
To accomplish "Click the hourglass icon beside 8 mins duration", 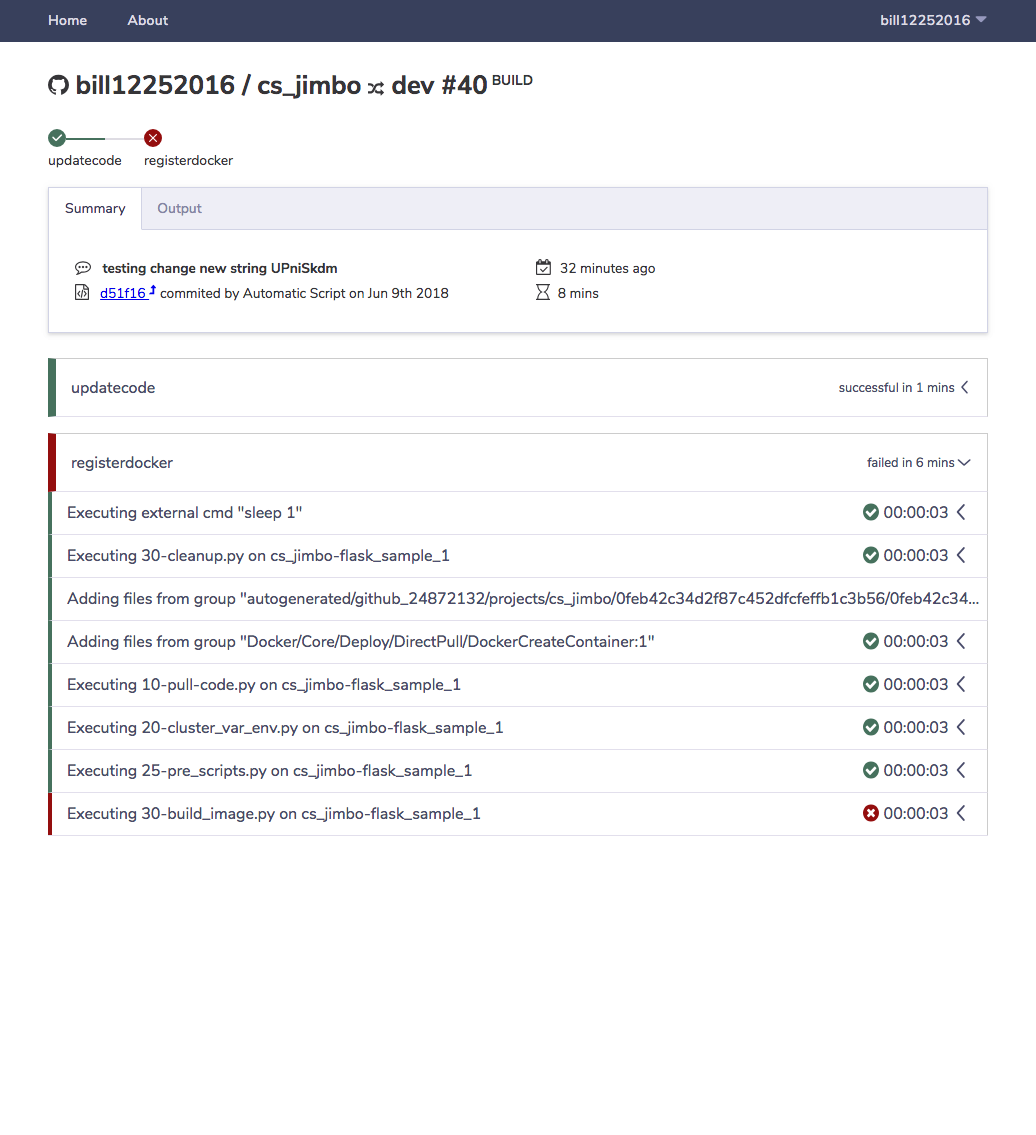I will click(543, 292).
